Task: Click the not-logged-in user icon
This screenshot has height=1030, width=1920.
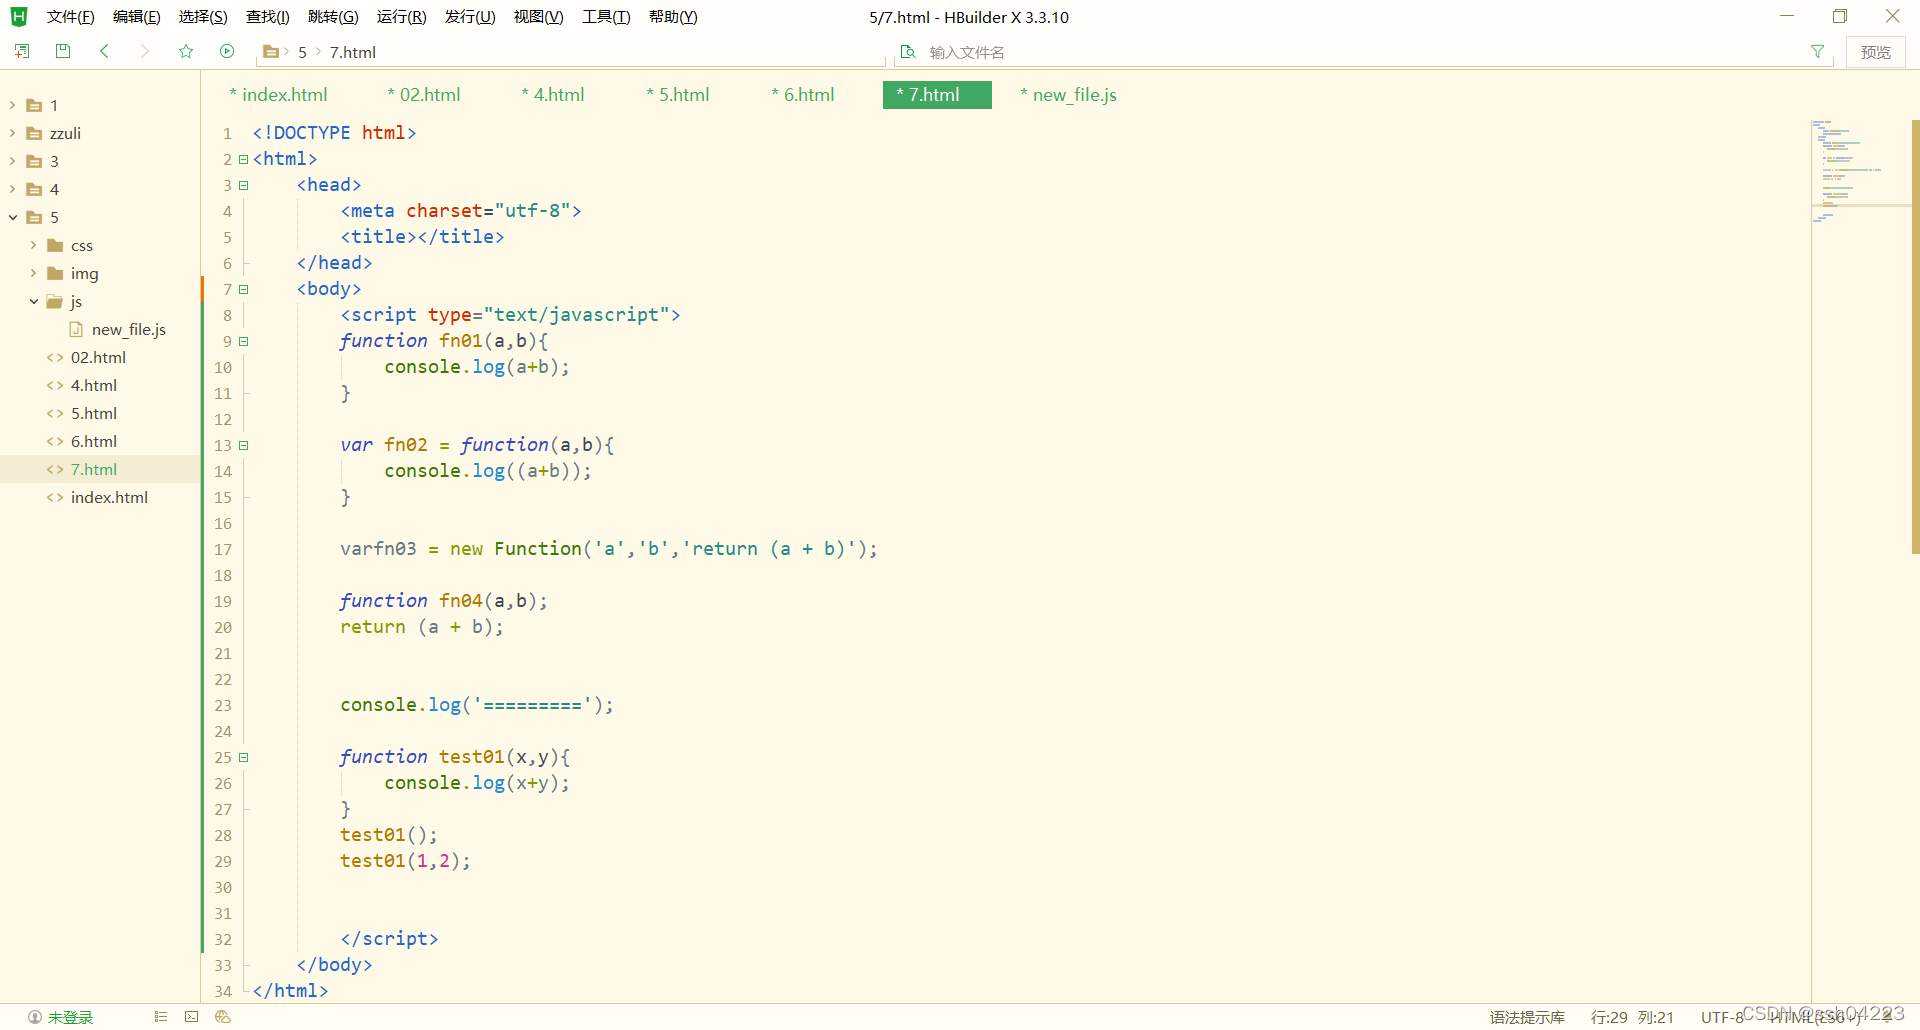Action: [35, 1017]
